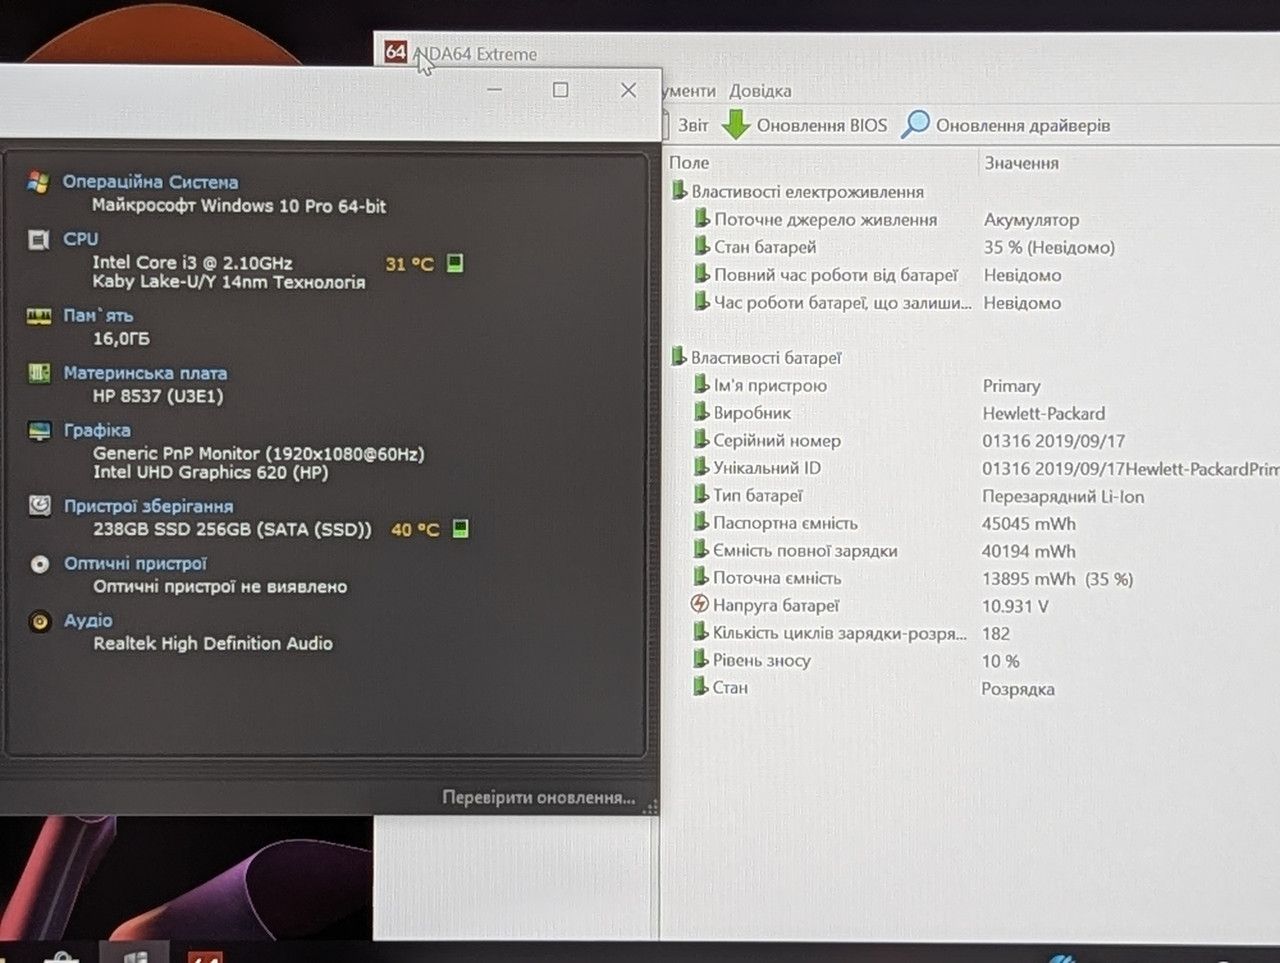
Task: Select the Майкрософт Windows 10 Pro 64-bit text
Action: coord(239,206)
